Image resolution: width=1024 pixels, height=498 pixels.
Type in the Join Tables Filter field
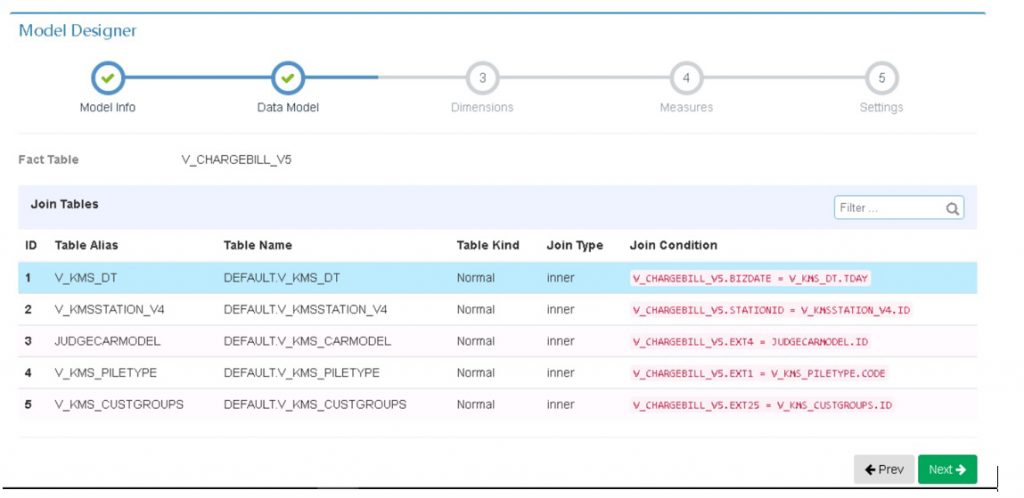(x=888, y=208)
